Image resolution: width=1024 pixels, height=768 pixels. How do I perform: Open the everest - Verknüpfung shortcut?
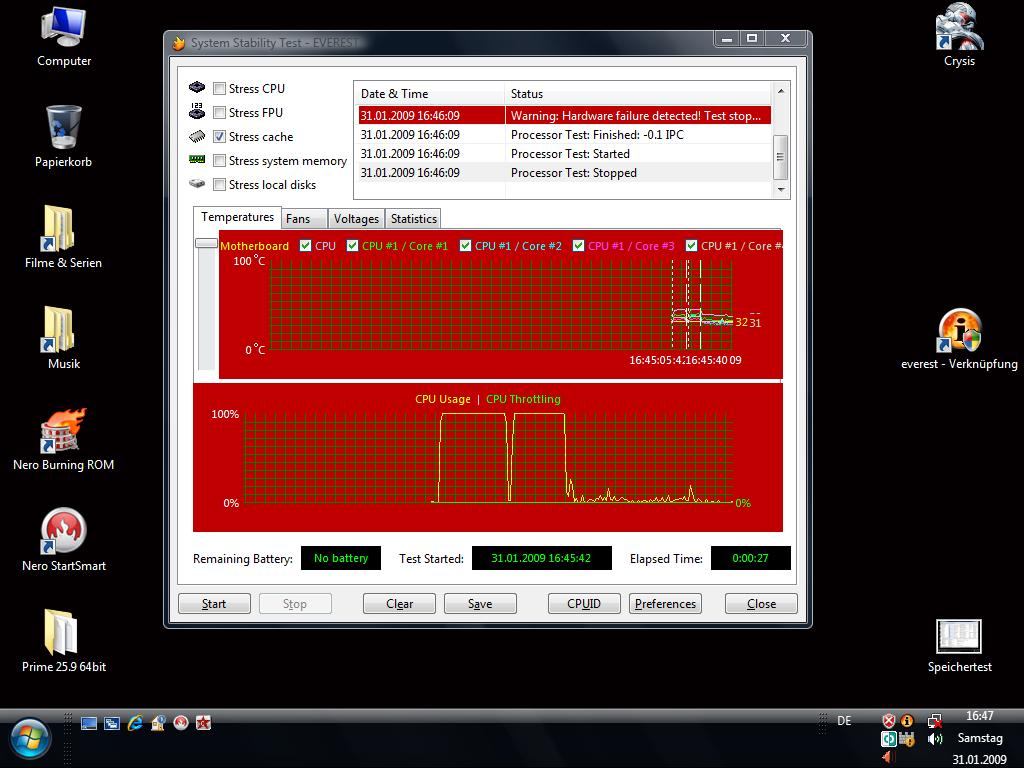959,338
